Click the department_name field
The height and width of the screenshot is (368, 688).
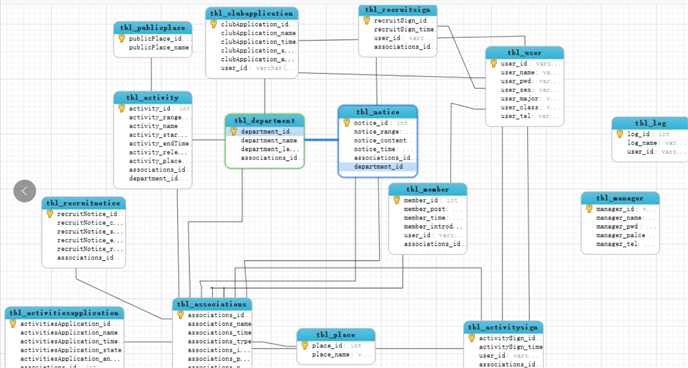click(269, 140)
